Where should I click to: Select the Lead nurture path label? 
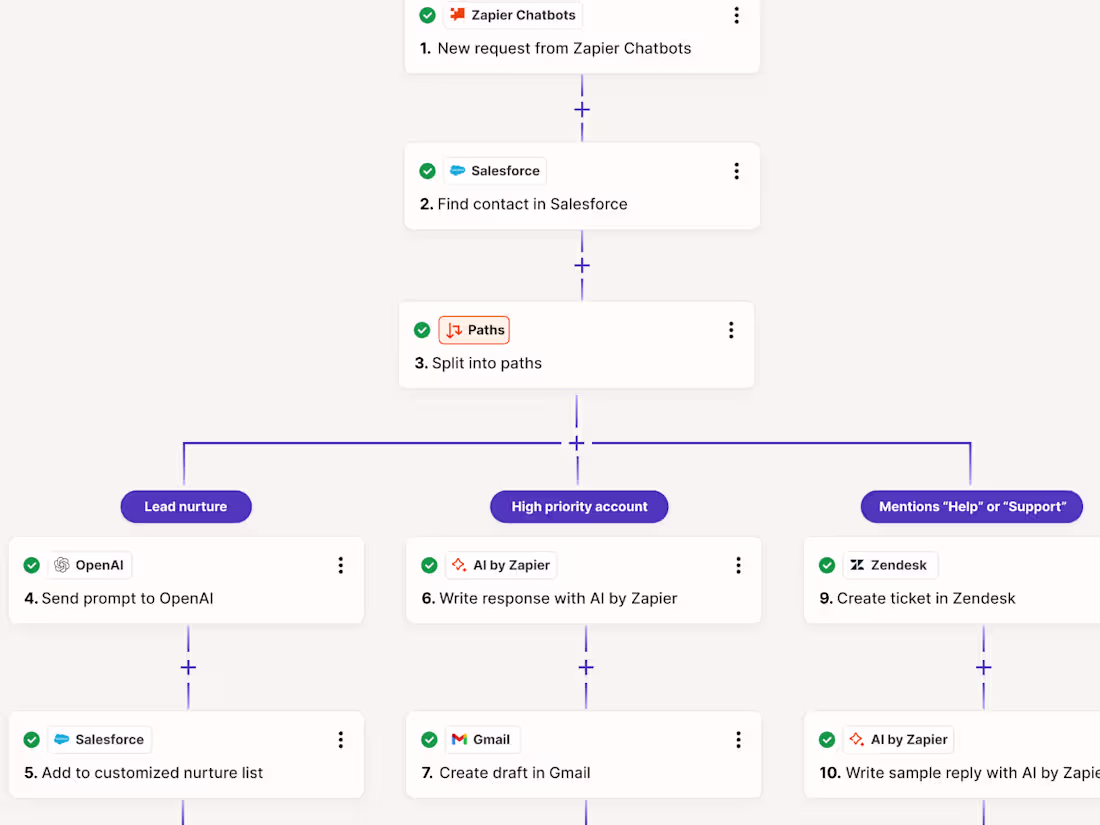pyautogui.click(x=186, y=507)
